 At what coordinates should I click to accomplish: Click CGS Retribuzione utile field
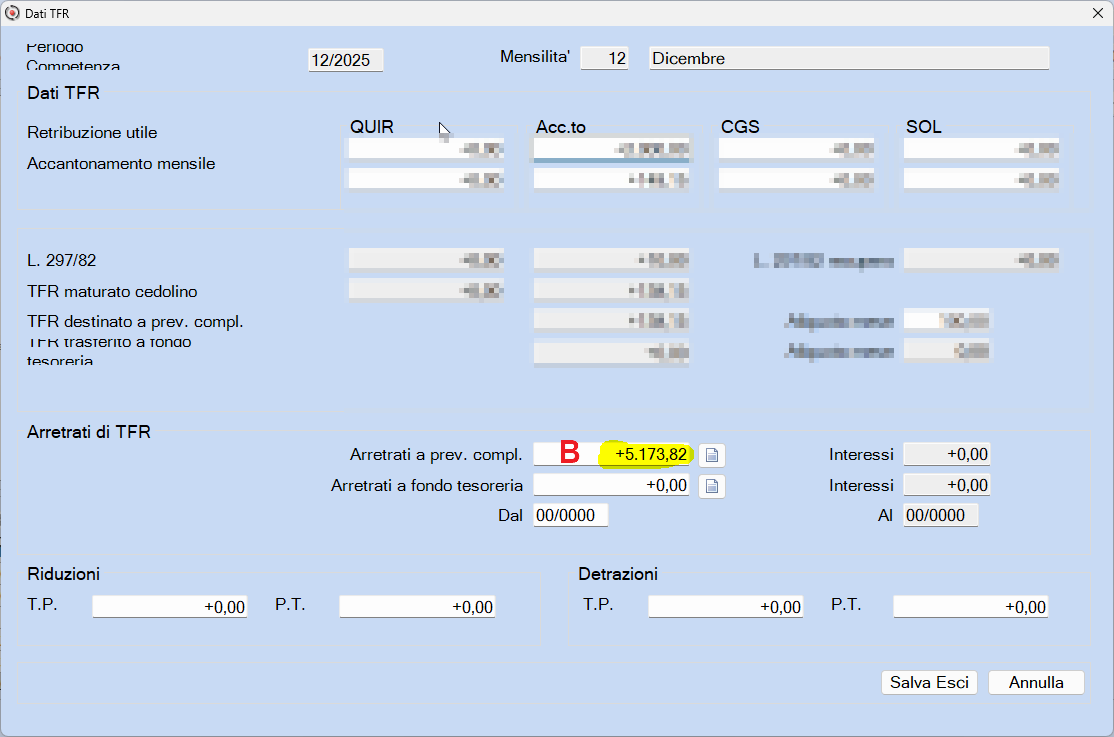[796, 149]
